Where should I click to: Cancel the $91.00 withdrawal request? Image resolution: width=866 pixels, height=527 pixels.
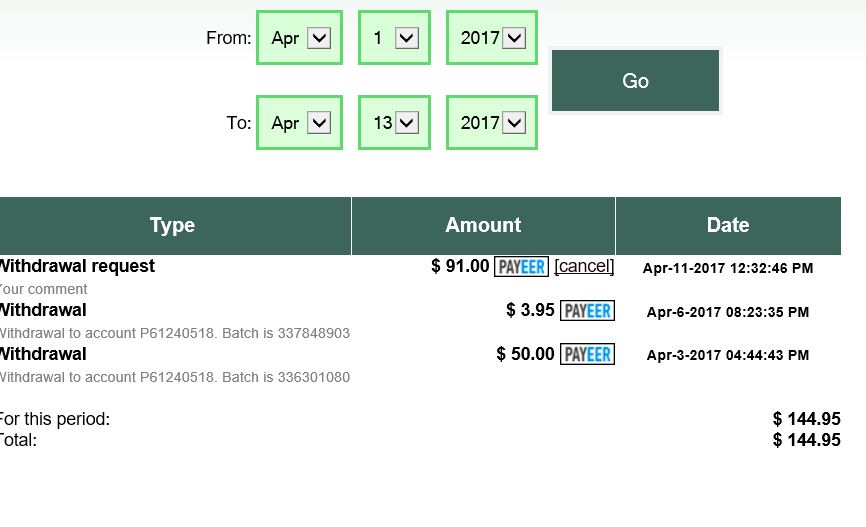coord(584,266)
